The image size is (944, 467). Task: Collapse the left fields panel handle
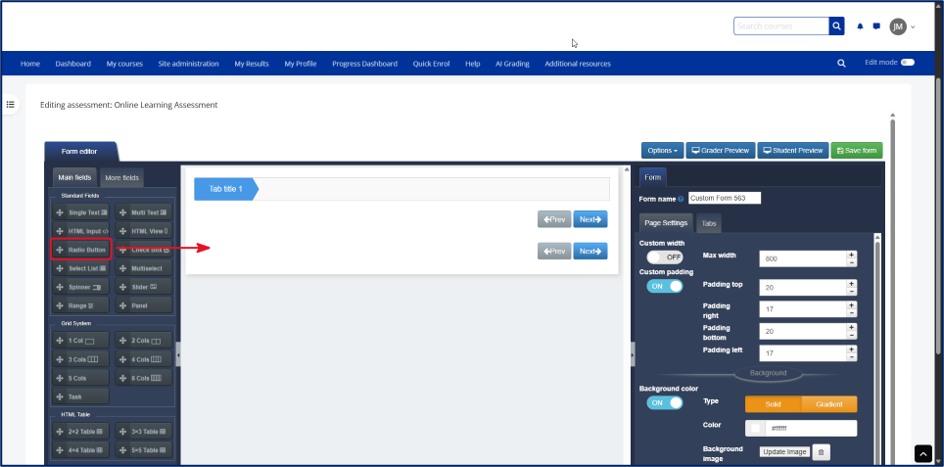click(x=178, y=355)
